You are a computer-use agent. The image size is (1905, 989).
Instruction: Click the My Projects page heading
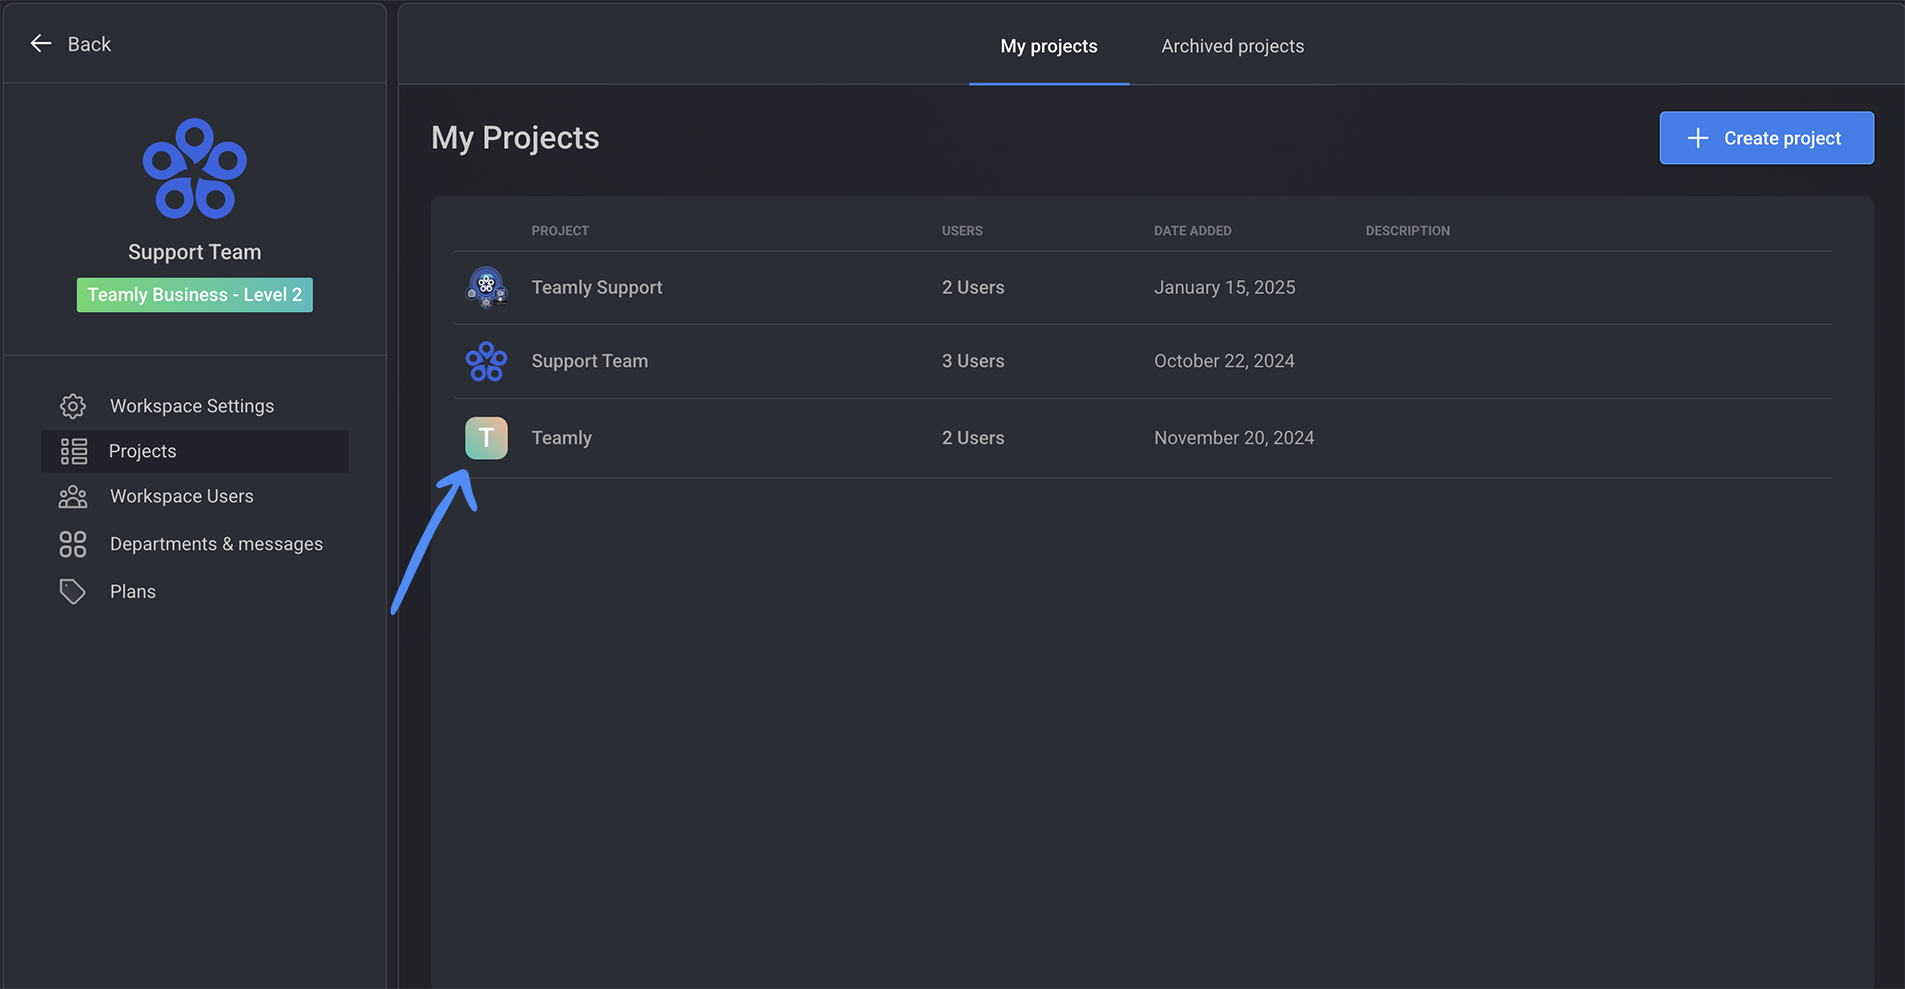click(515, 138)
